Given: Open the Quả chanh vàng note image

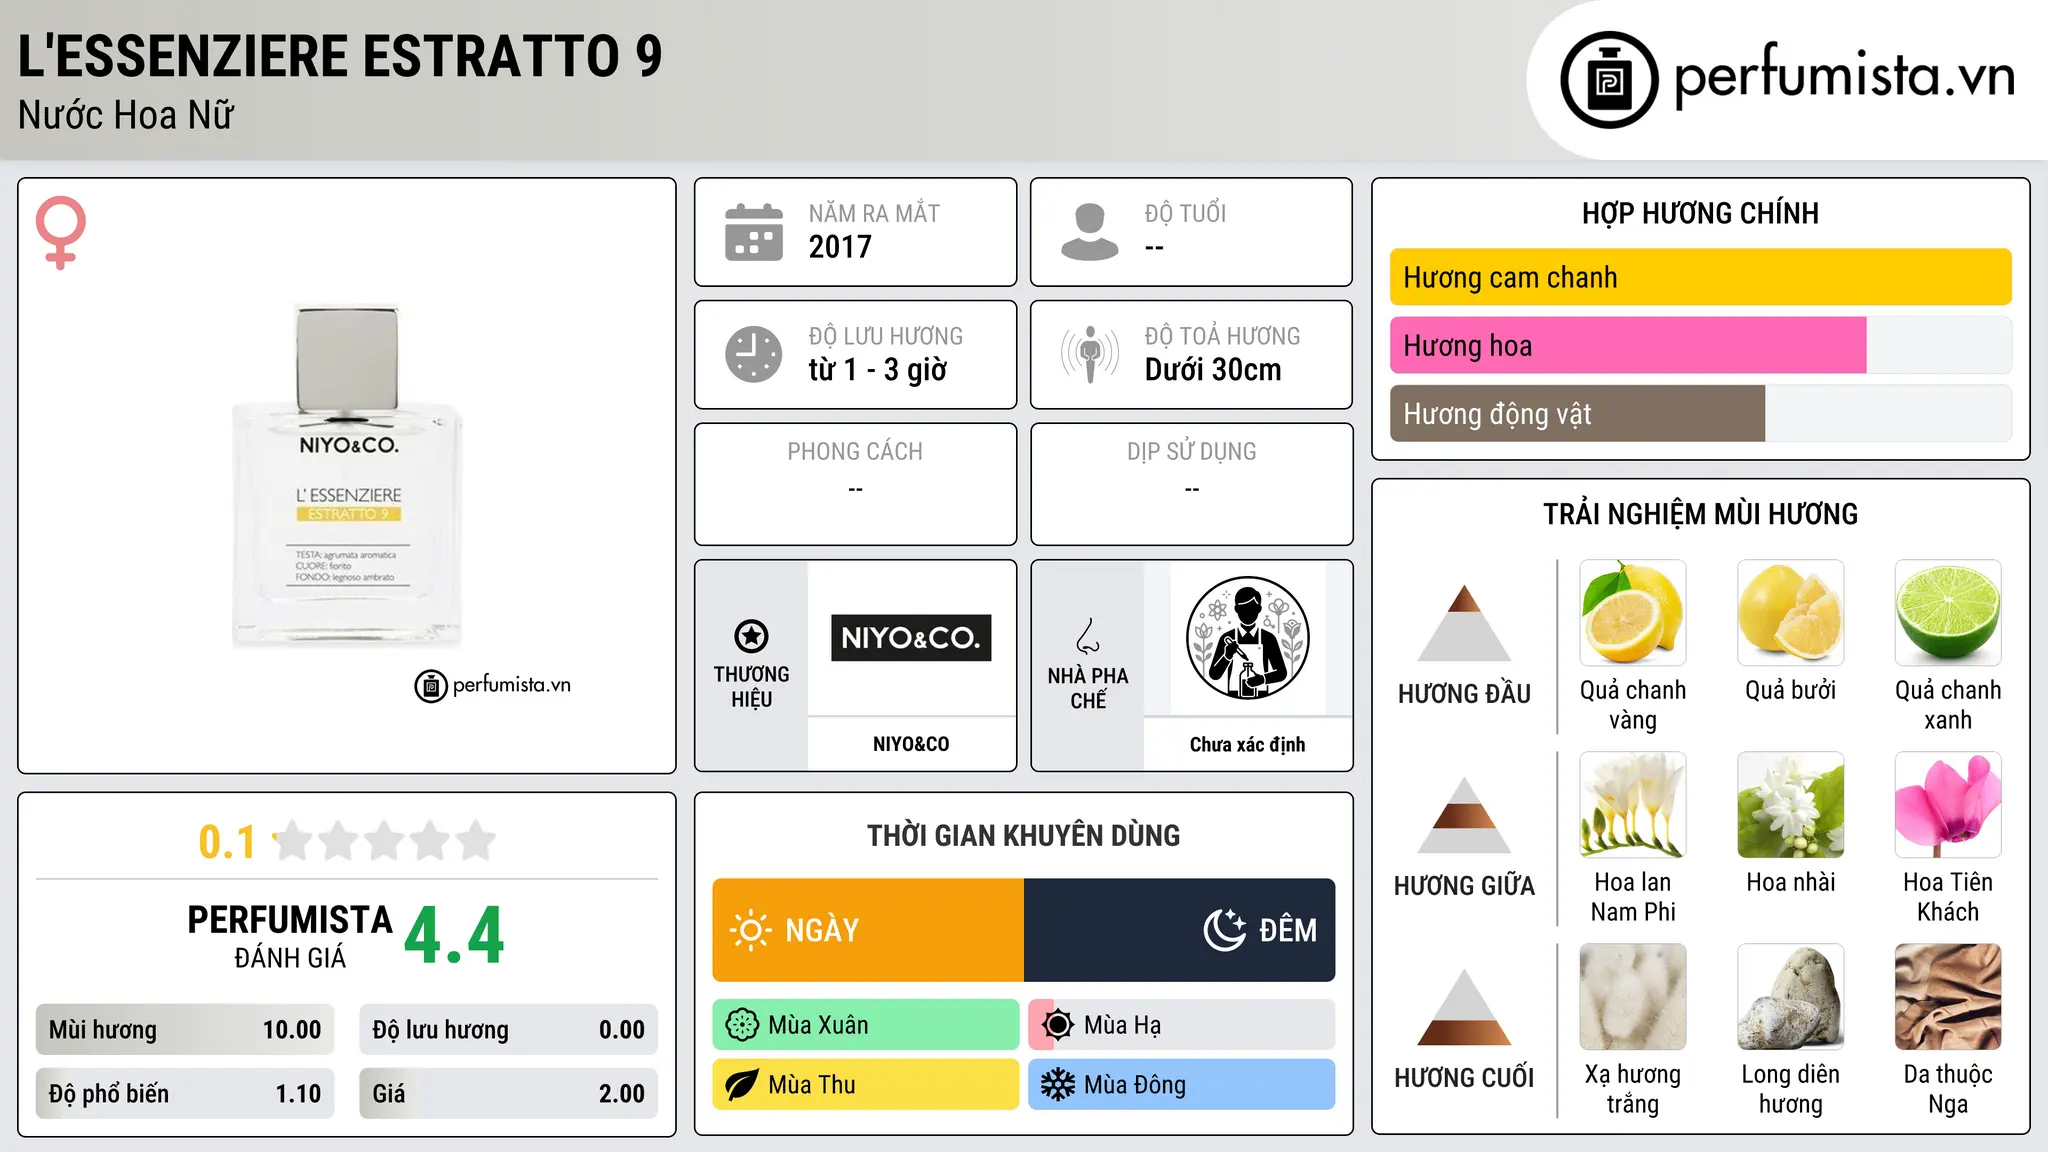Looking at the screenshot, I should pos(1633,613).
